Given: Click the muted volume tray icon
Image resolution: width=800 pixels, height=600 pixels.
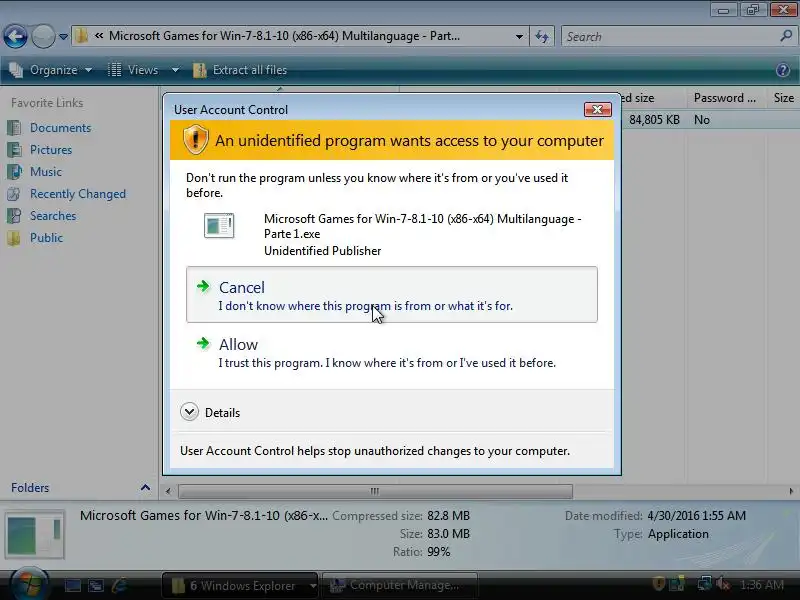Looking at the screenshot, I should pos(723,584).
